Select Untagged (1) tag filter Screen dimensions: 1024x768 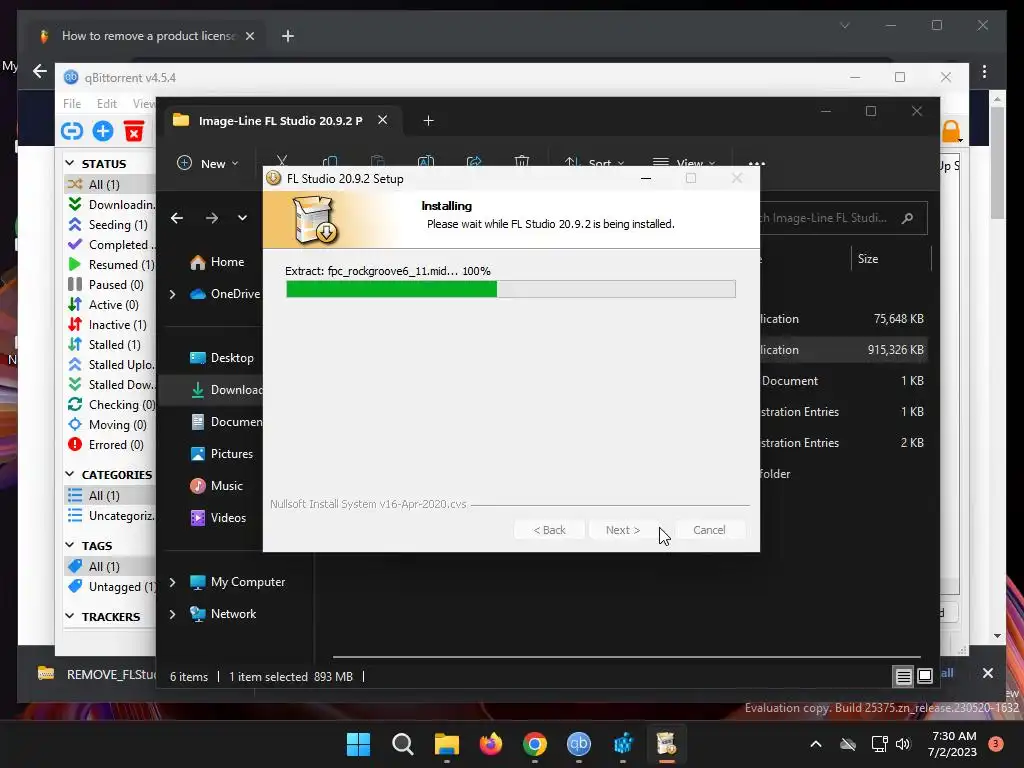click(x=111, y=586)
